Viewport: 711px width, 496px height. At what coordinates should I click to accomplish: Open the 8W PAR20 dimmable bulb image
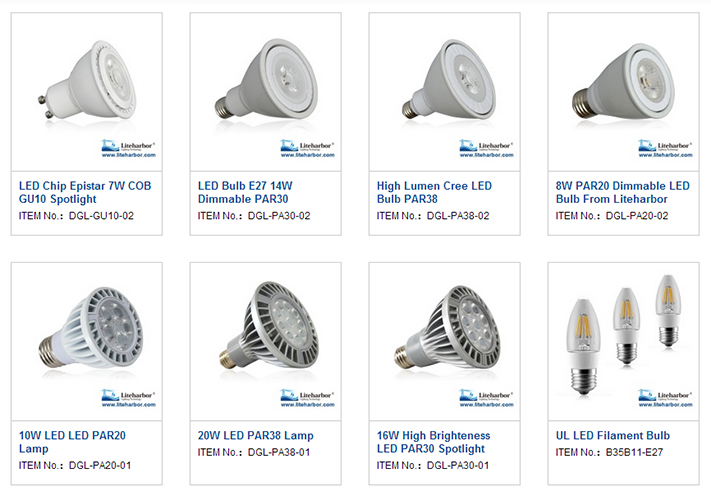[623, 92]
